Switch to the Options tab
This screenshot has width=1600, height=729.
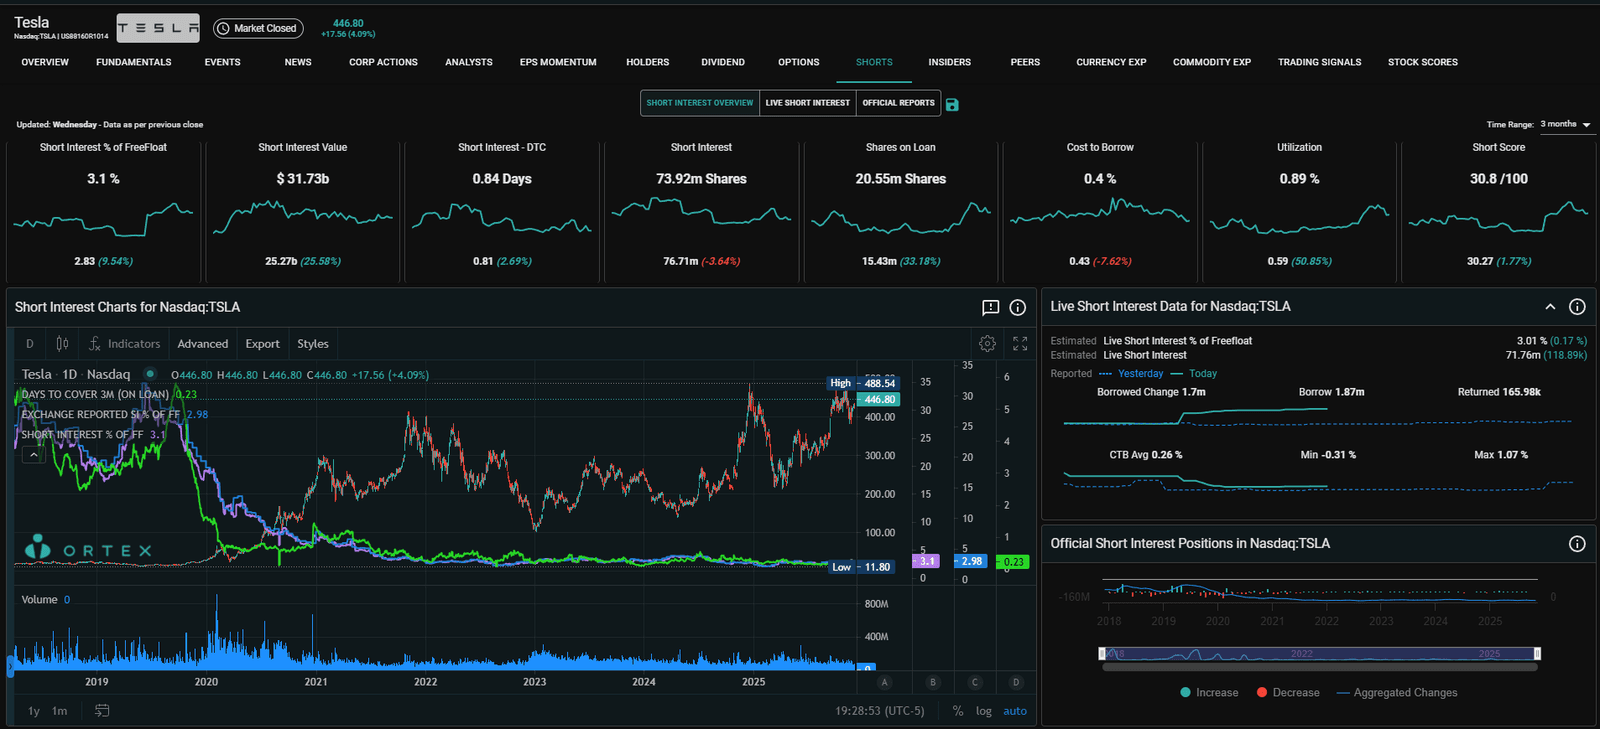[x=798, y=62]
